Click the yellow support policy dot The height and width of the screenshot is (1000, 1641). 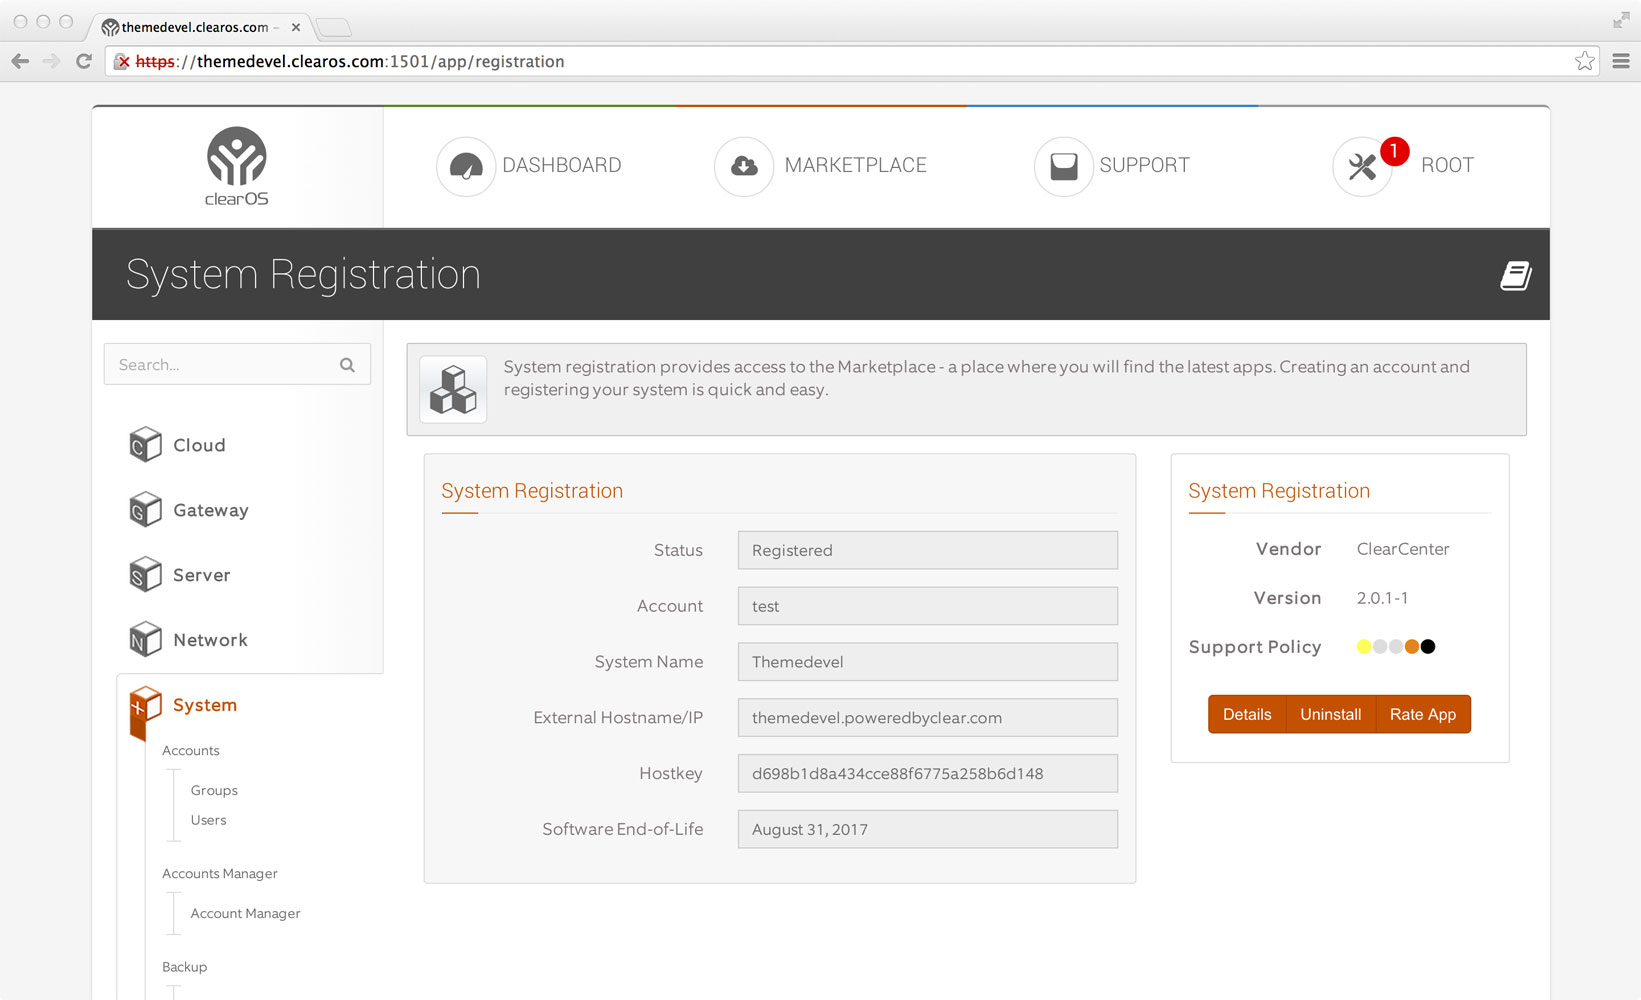[1364, 646]
